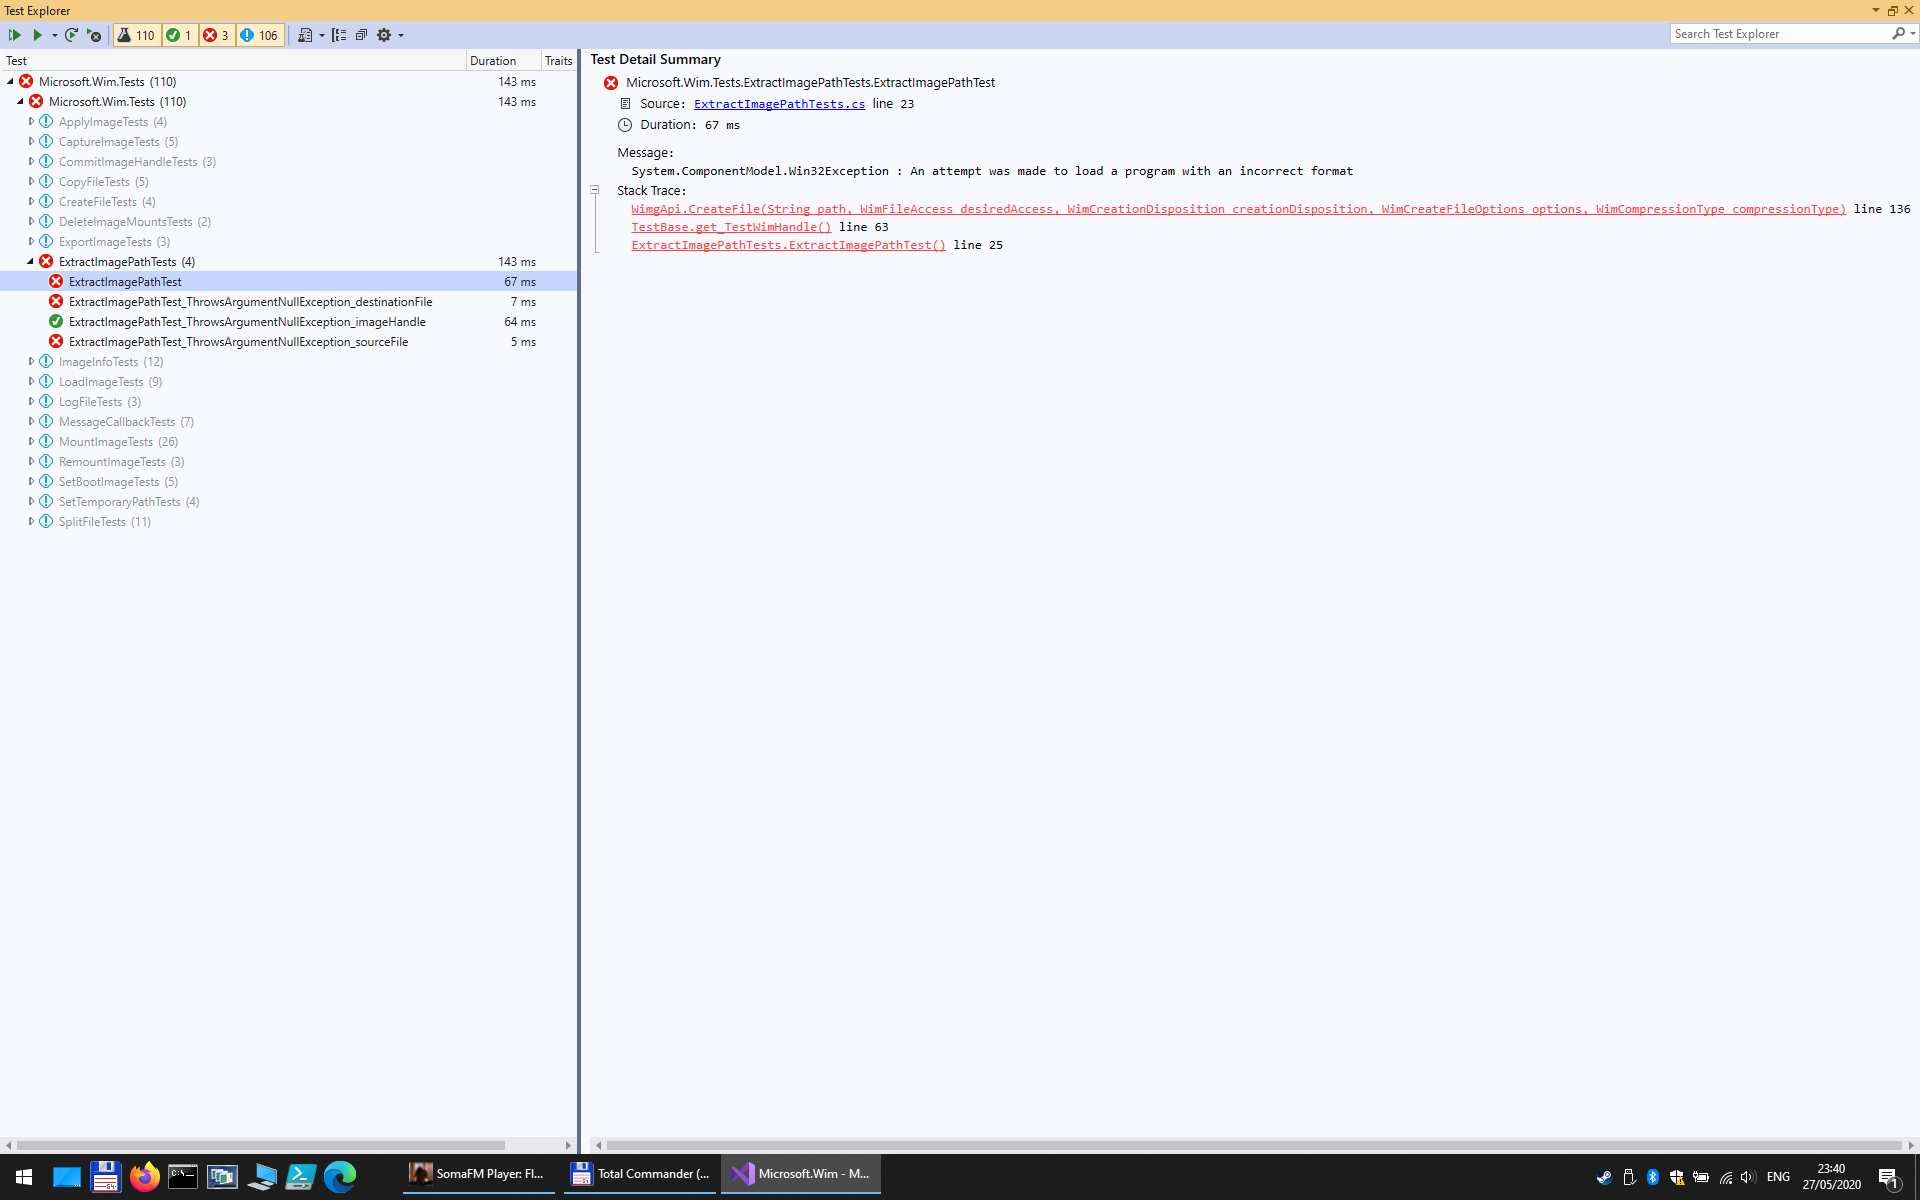Click the total 110 tests badge
Screen dimensions: 1920x1200
[x=136, y=35]
